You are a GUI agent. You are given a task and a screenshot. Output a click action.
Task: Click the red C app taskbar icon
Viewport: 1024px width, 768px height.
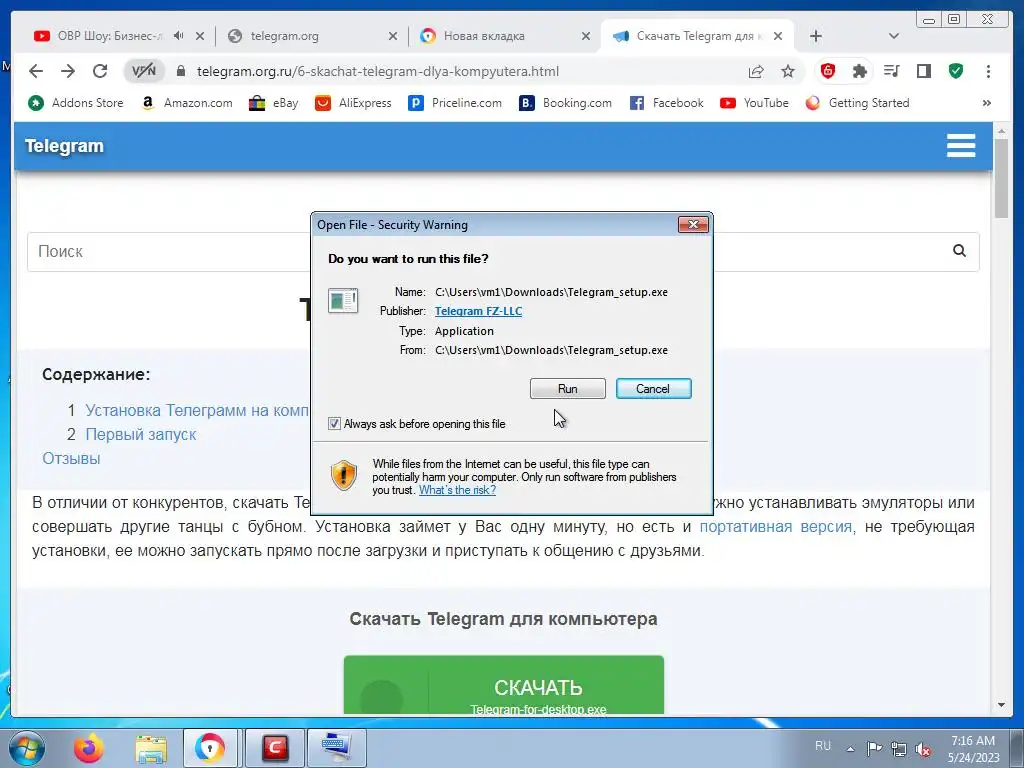pos(275,748)
